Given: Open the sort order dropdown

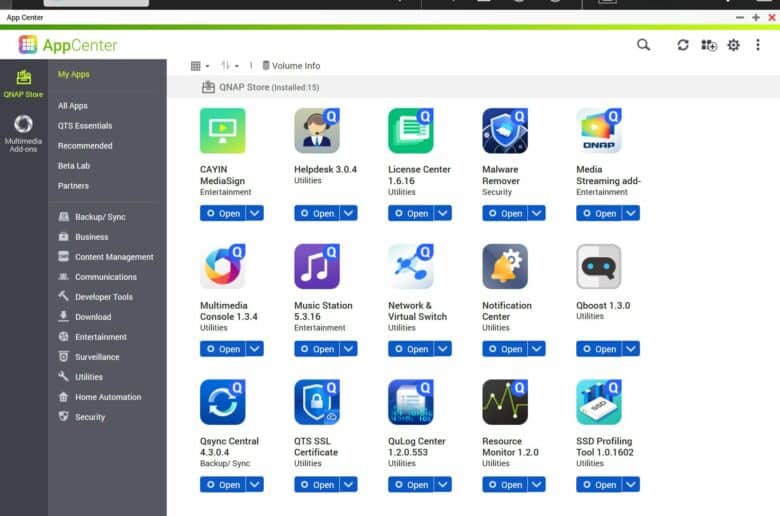Looking at the screenshot, I should tap(230, 66).
